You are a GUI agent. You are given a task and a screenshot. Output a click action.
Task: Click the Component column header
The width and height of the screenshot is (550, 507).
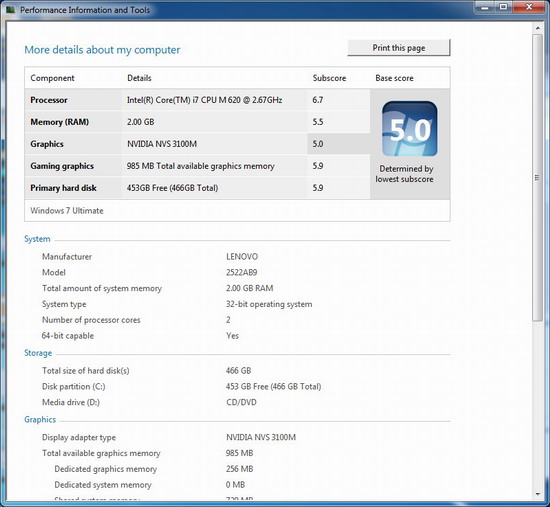(x=52, y=78)
